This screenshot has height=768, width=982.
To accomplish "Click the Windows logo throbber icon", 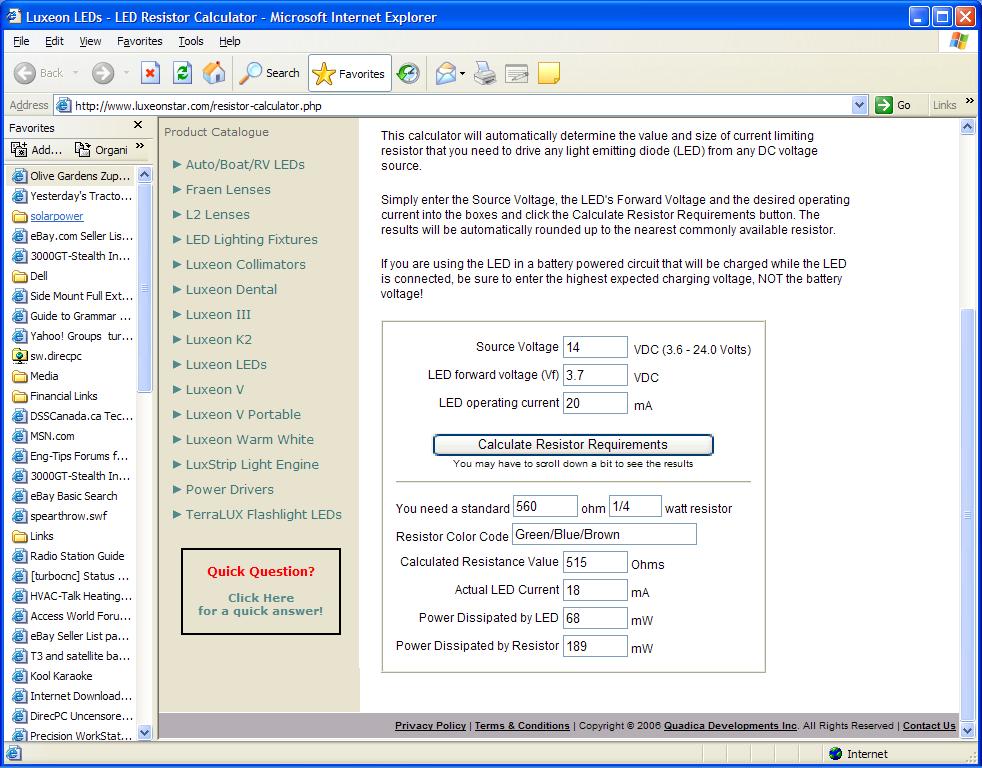I will click(x=959, y=41).
